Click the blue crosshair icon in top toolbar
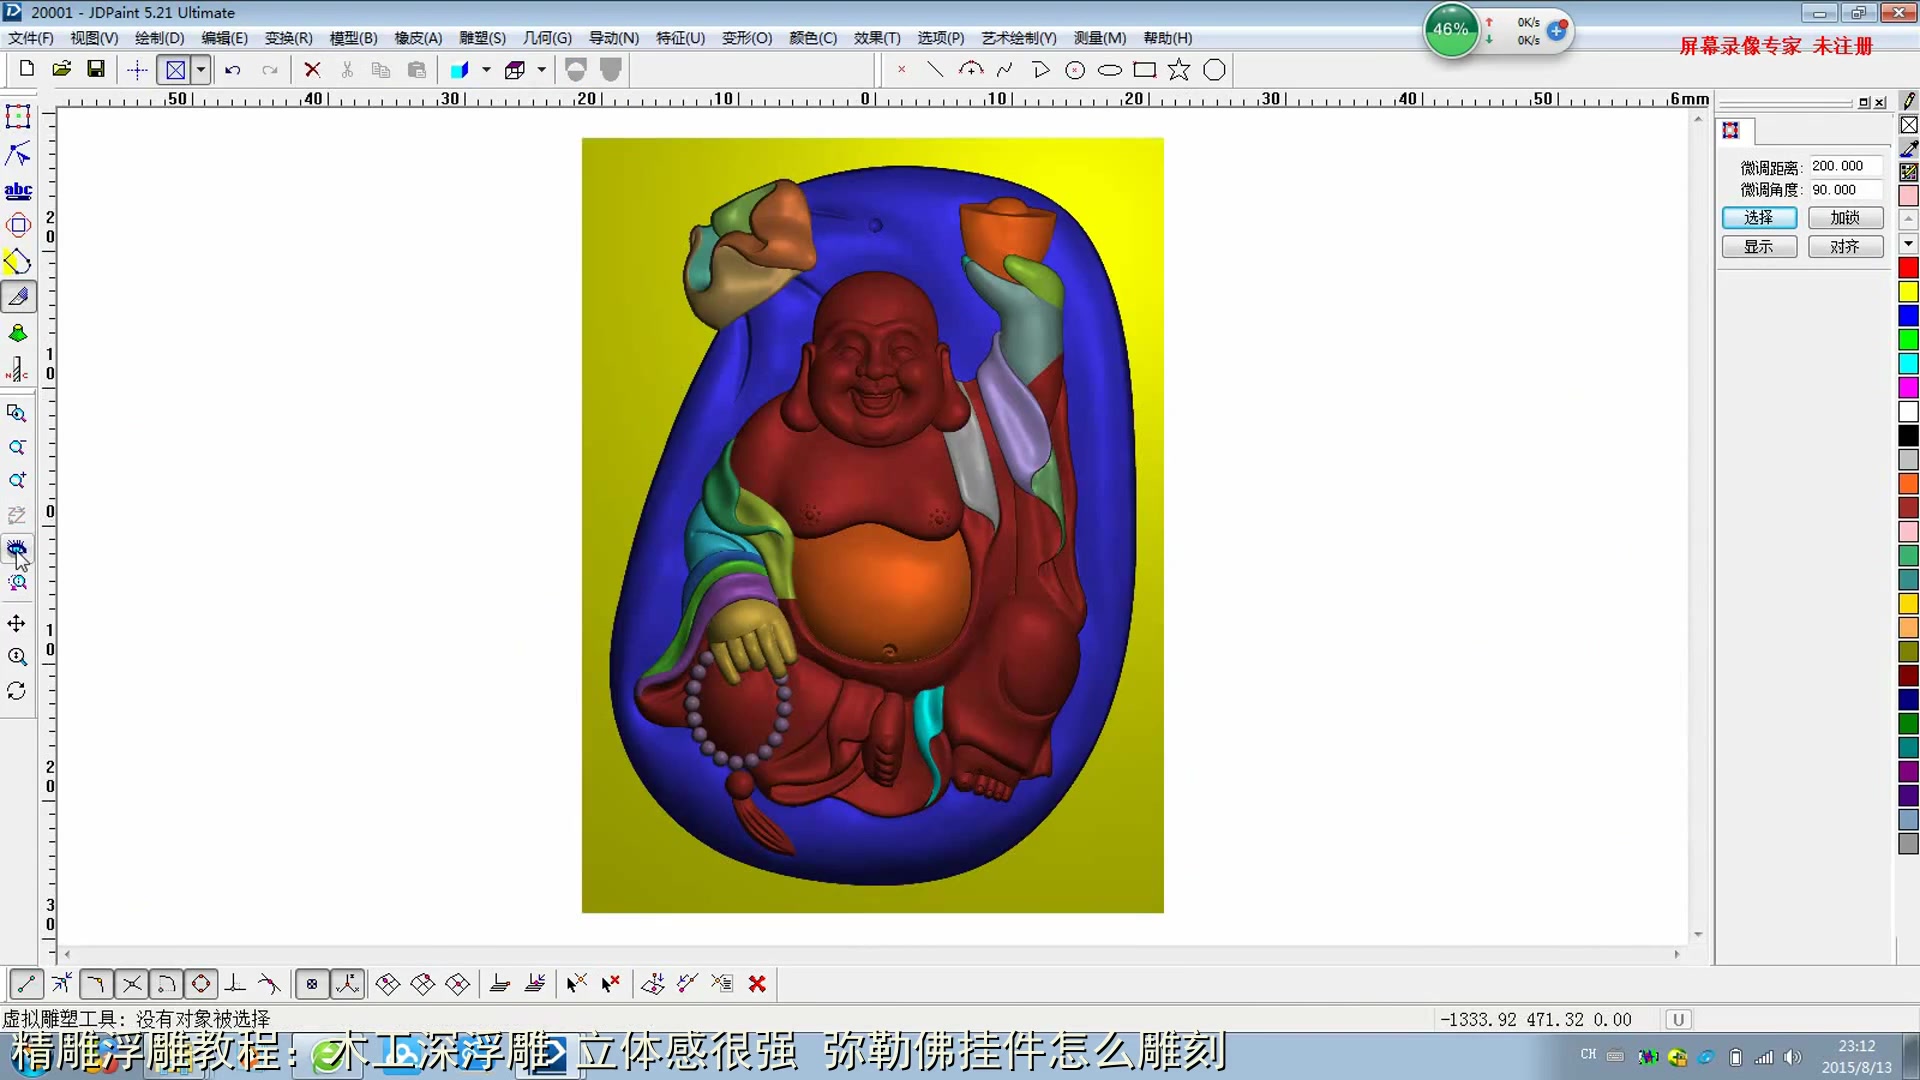The width and height of the screenshot is (1920, 1080). click(x=137, y=70)
